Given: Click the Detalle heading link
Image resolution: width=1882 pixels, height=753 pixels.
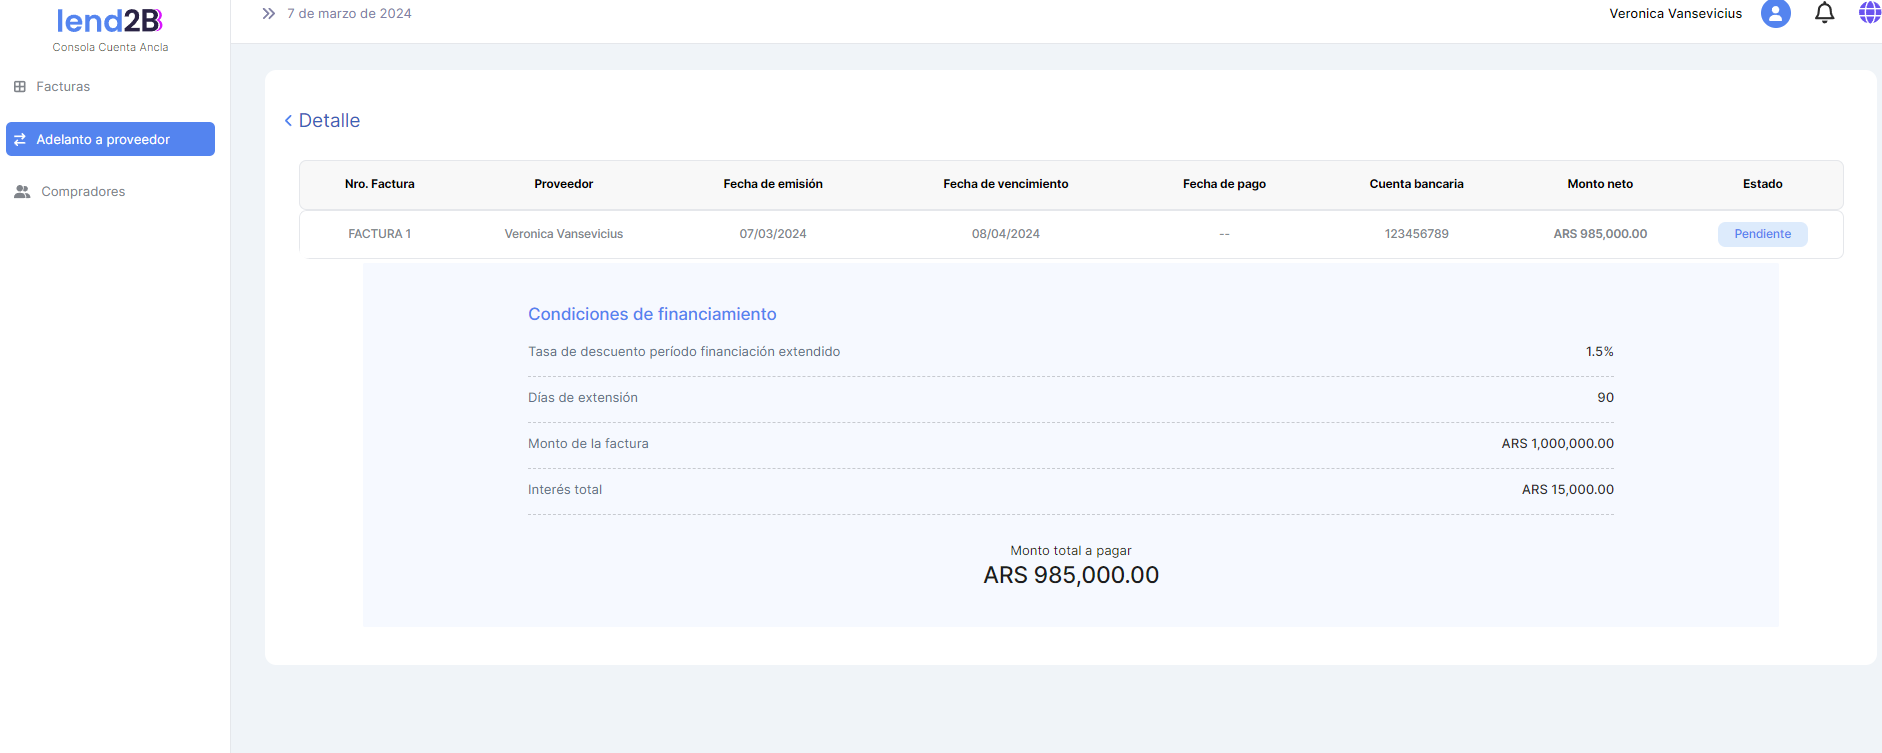Looking at the screenshot, I should pyautogui.click(x=329, y=121).
